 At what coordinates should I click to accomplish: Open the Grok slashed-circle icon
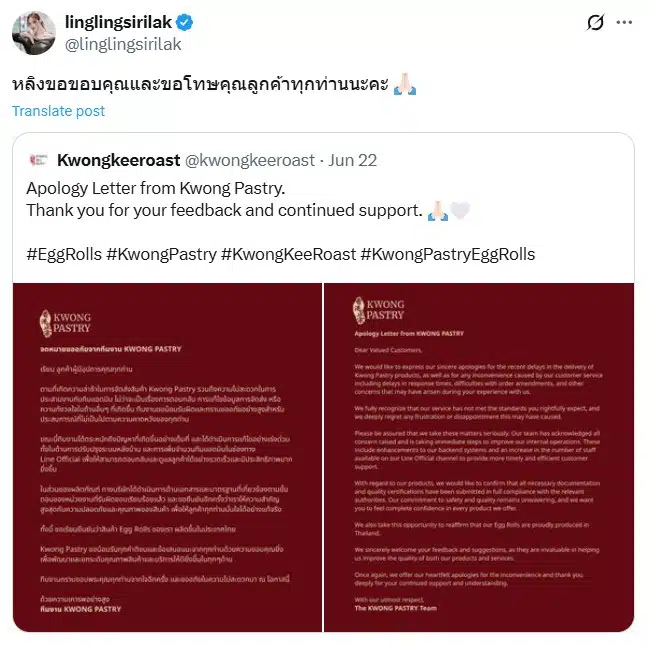tap(595, 22)
